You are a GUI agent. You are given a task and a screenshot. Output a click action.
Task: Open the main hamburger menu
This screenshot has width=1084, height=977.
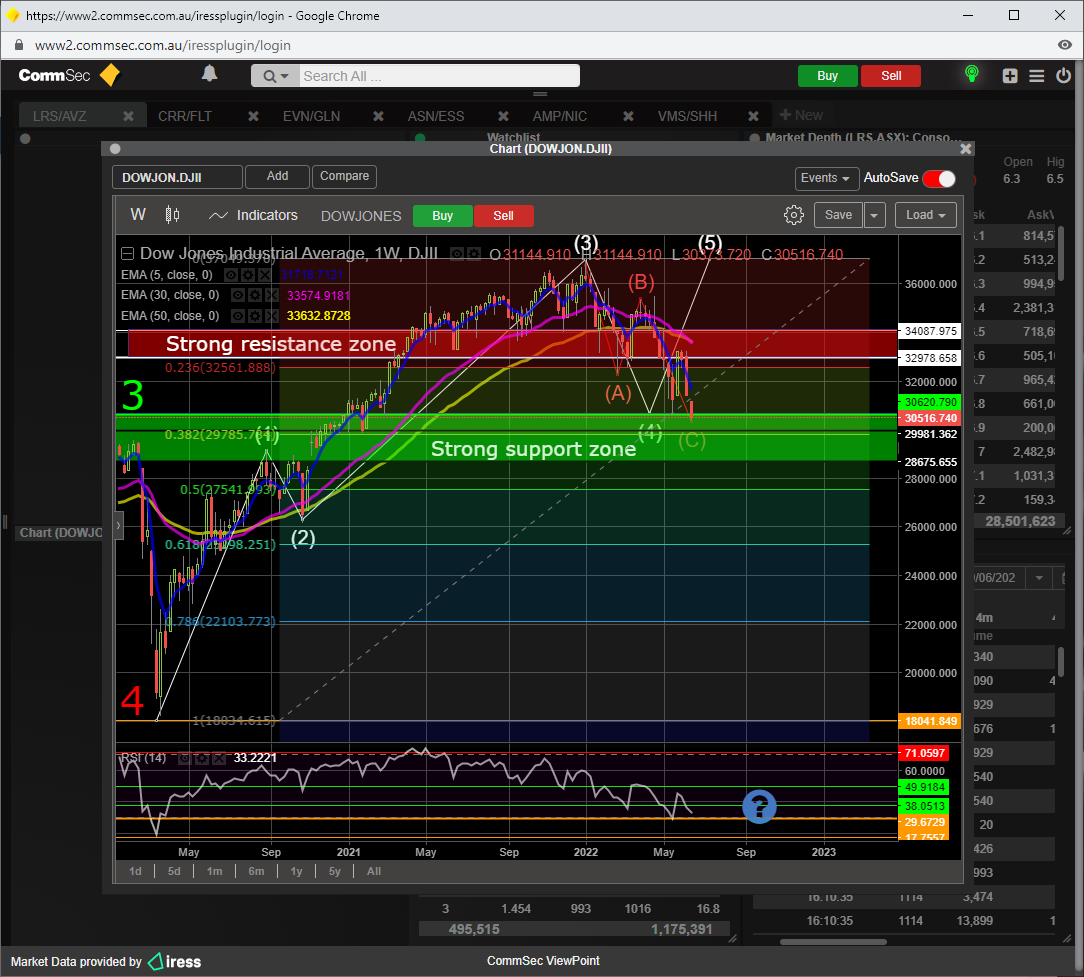pyautogui.click(x=1036, y=76)
